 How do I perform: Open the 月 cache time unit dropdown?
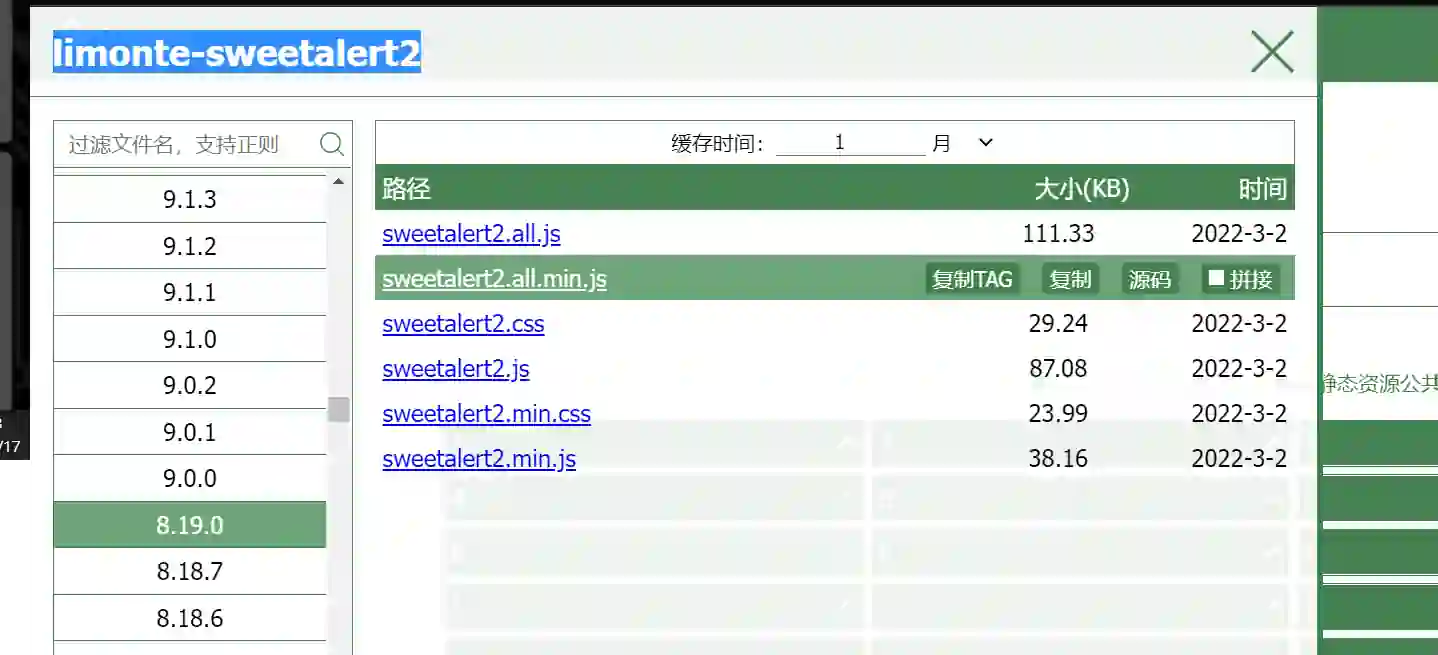[x=962, y=143]
